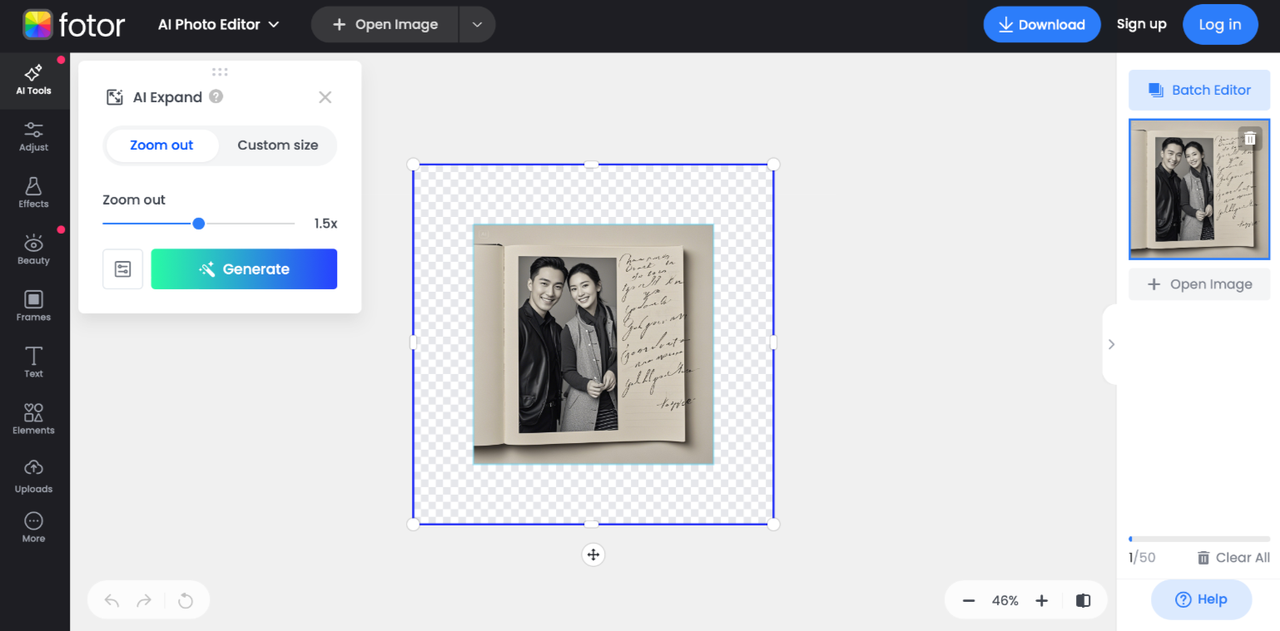
Task: Select the Zoom out tab
Action: [x=162, y=145]
